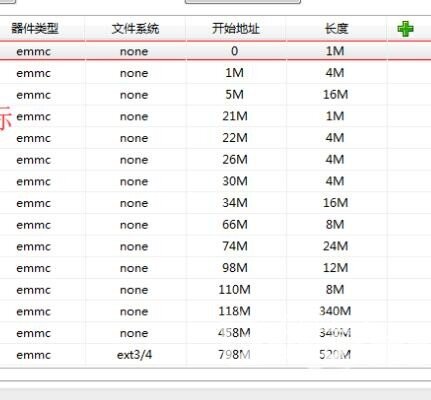
Task: Select the start address 34M cell
Action: [x=235, y=203]
